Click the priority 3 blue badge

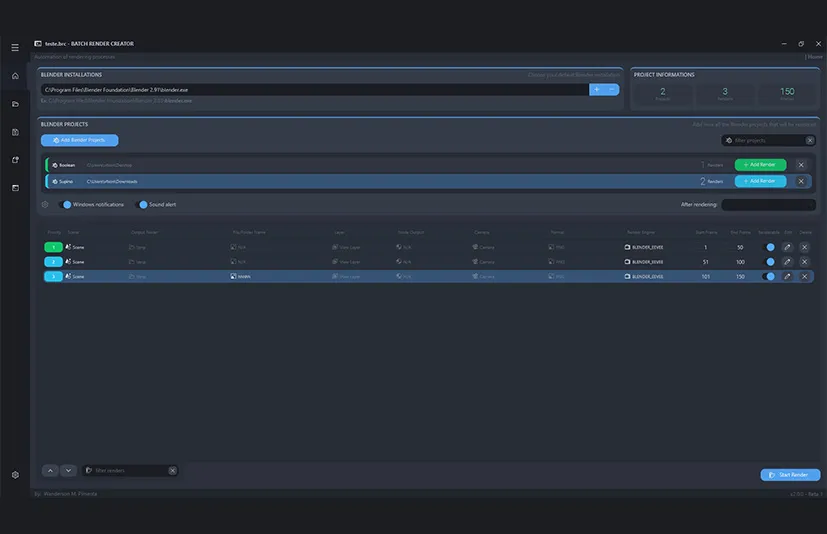(53, 276)
